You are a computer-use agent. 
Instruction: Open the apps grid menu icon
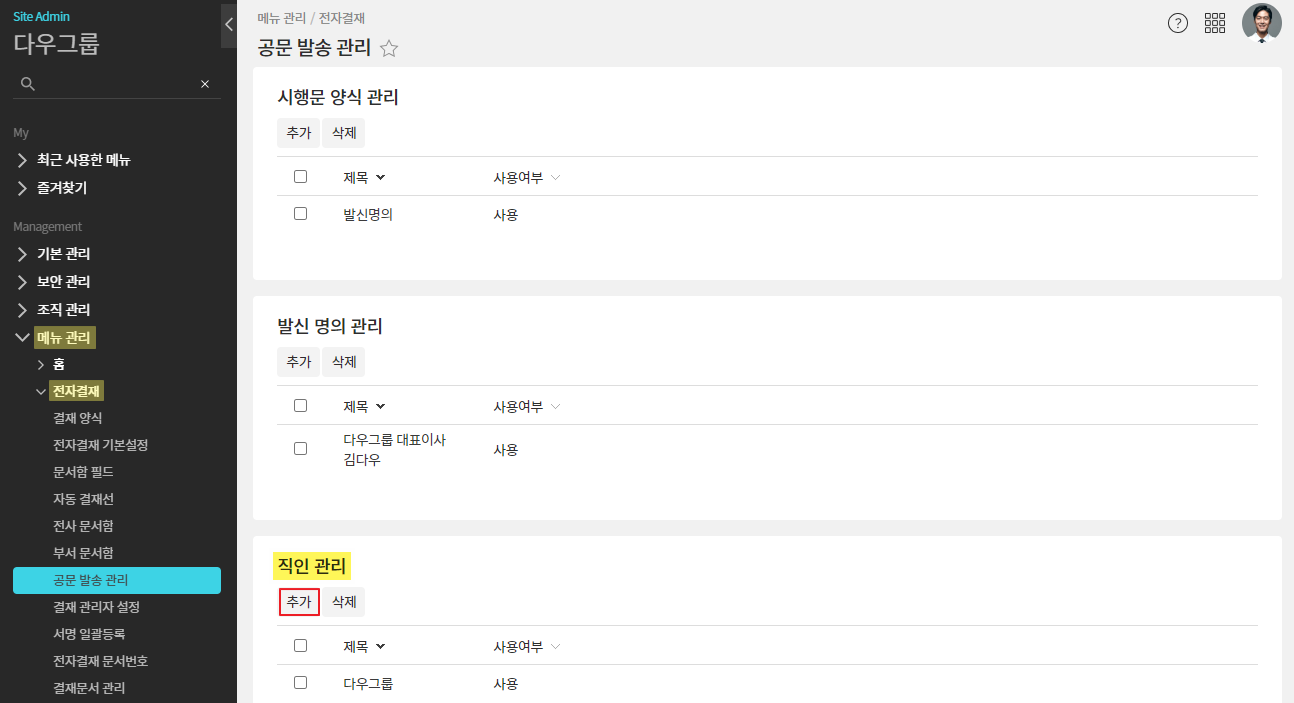(x=1215, y=24)
